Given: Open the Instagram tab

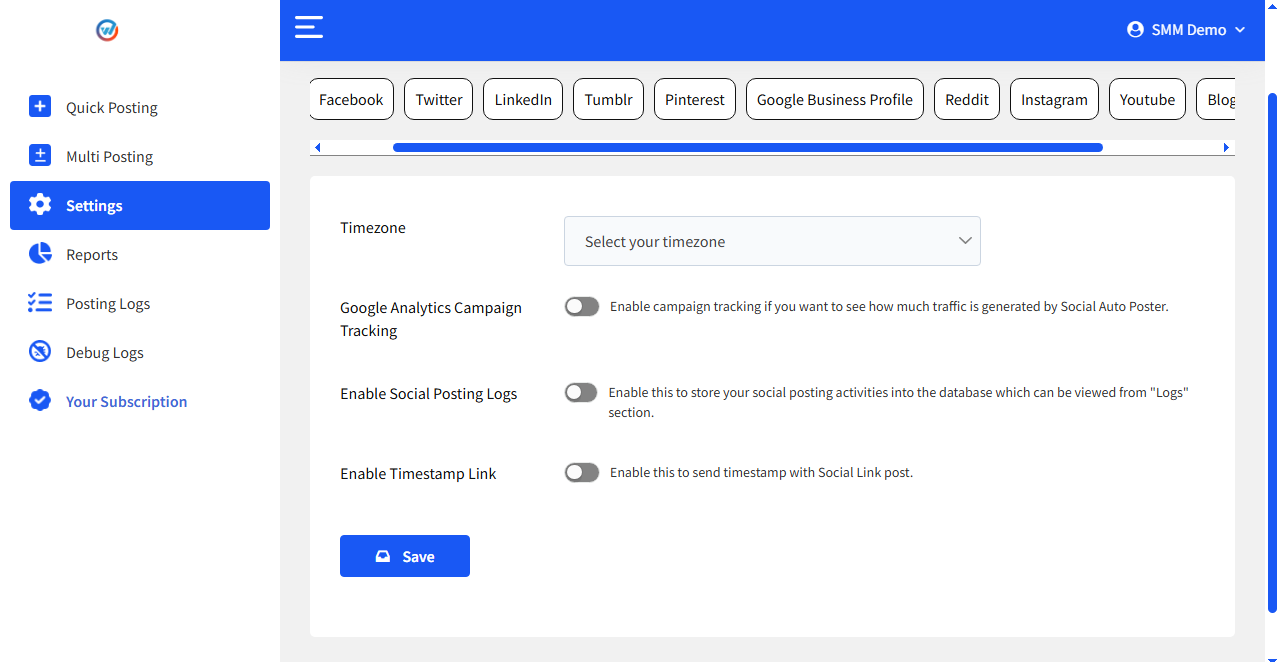Looking at the screenshot, I should (1054, 99).
